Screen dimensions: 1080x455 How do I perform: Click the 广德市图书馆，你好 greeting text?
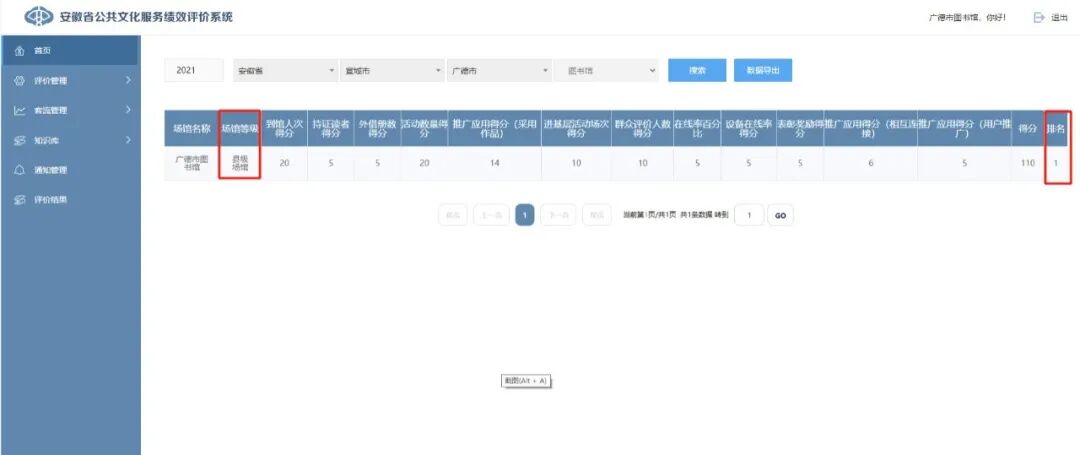click(967, 18)
